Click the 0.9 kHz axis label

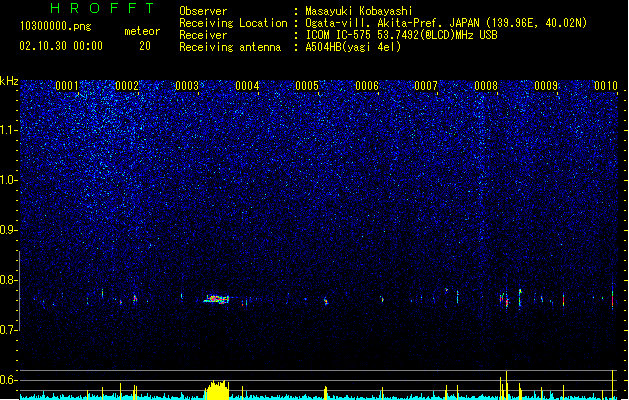(9, 230)
